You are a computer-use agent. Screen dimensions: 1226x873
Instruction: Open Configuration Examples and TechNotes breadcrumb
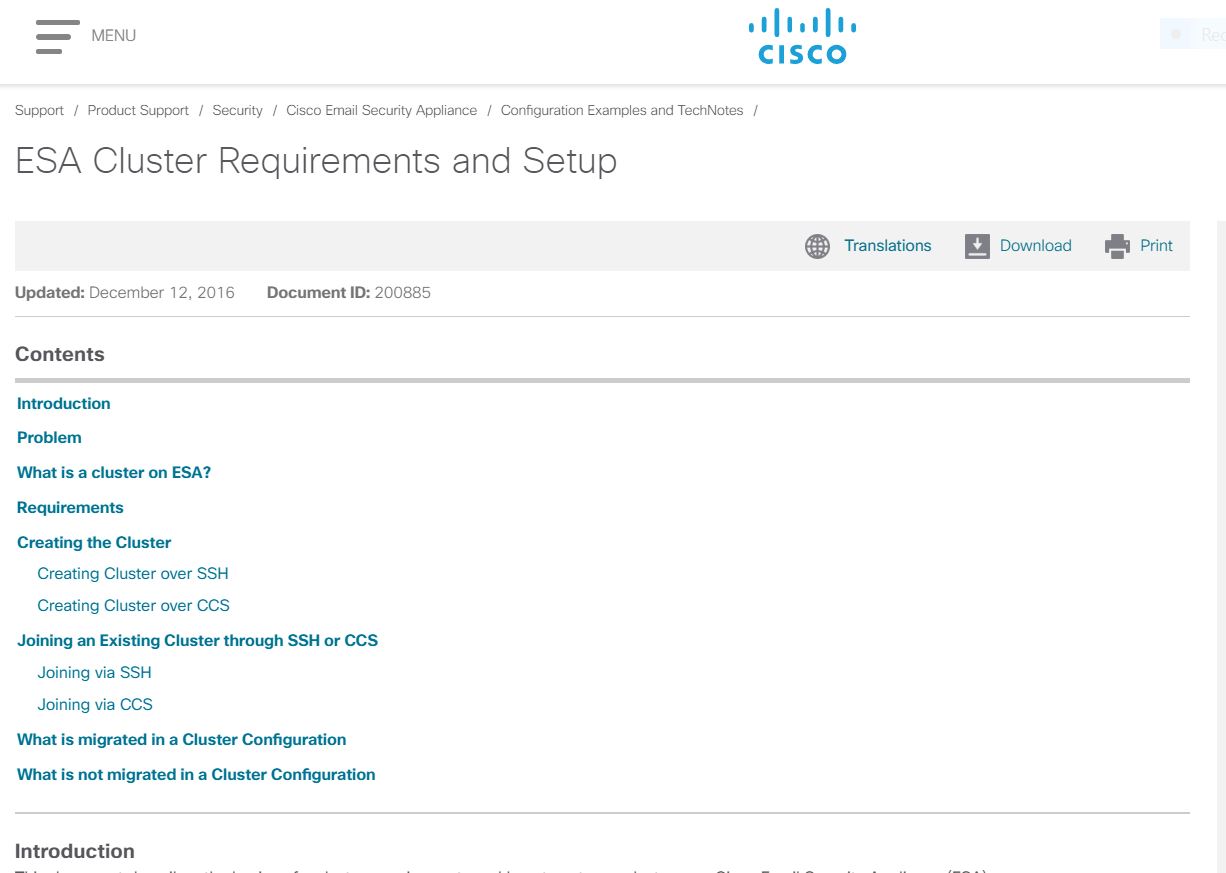(622, 111)
